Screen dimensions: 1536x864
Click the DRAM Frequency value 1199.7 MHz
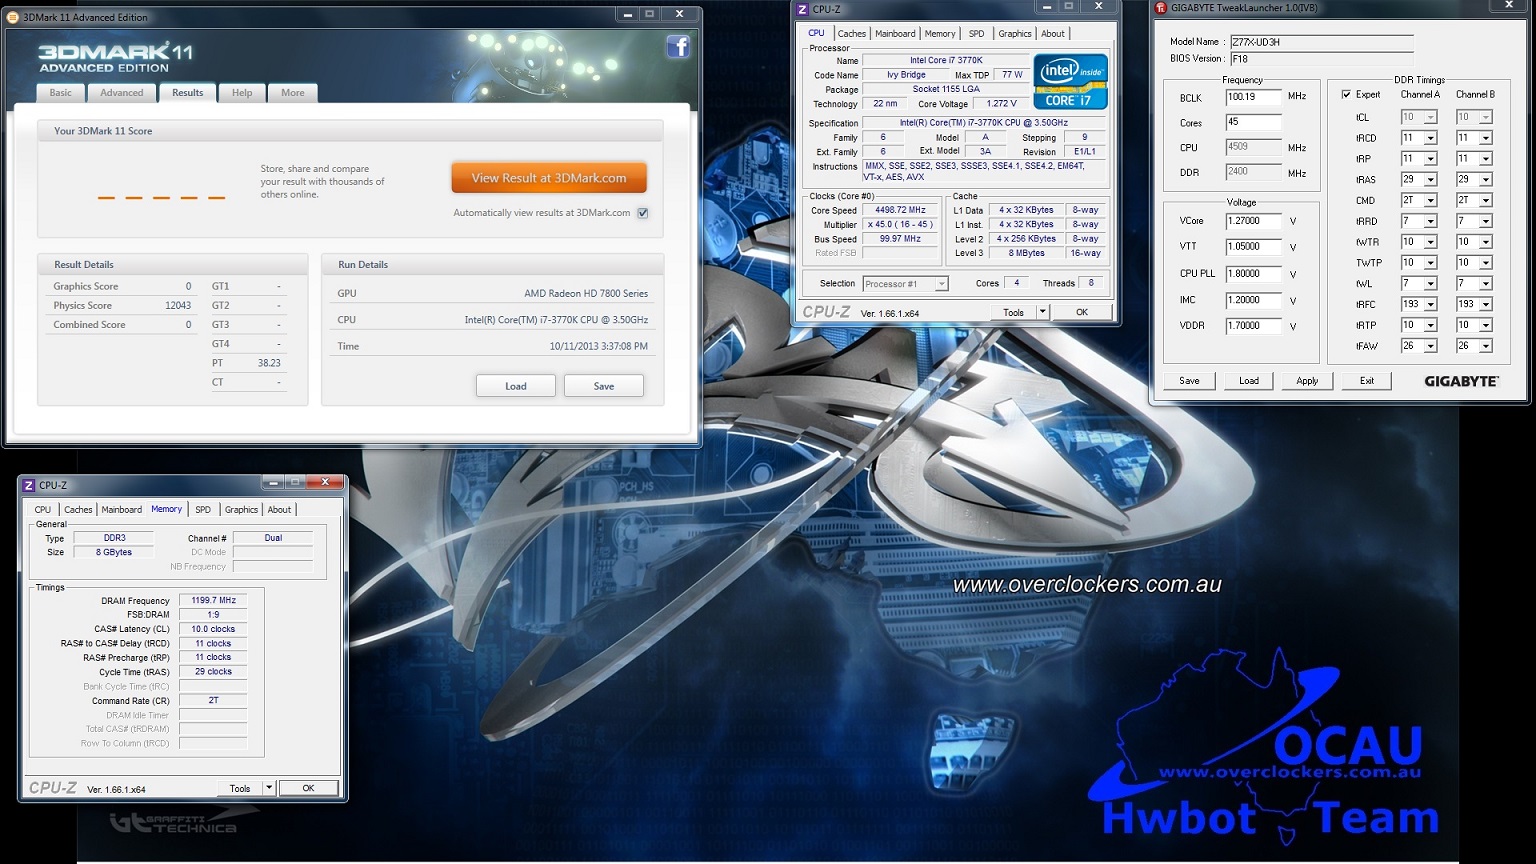213,601
